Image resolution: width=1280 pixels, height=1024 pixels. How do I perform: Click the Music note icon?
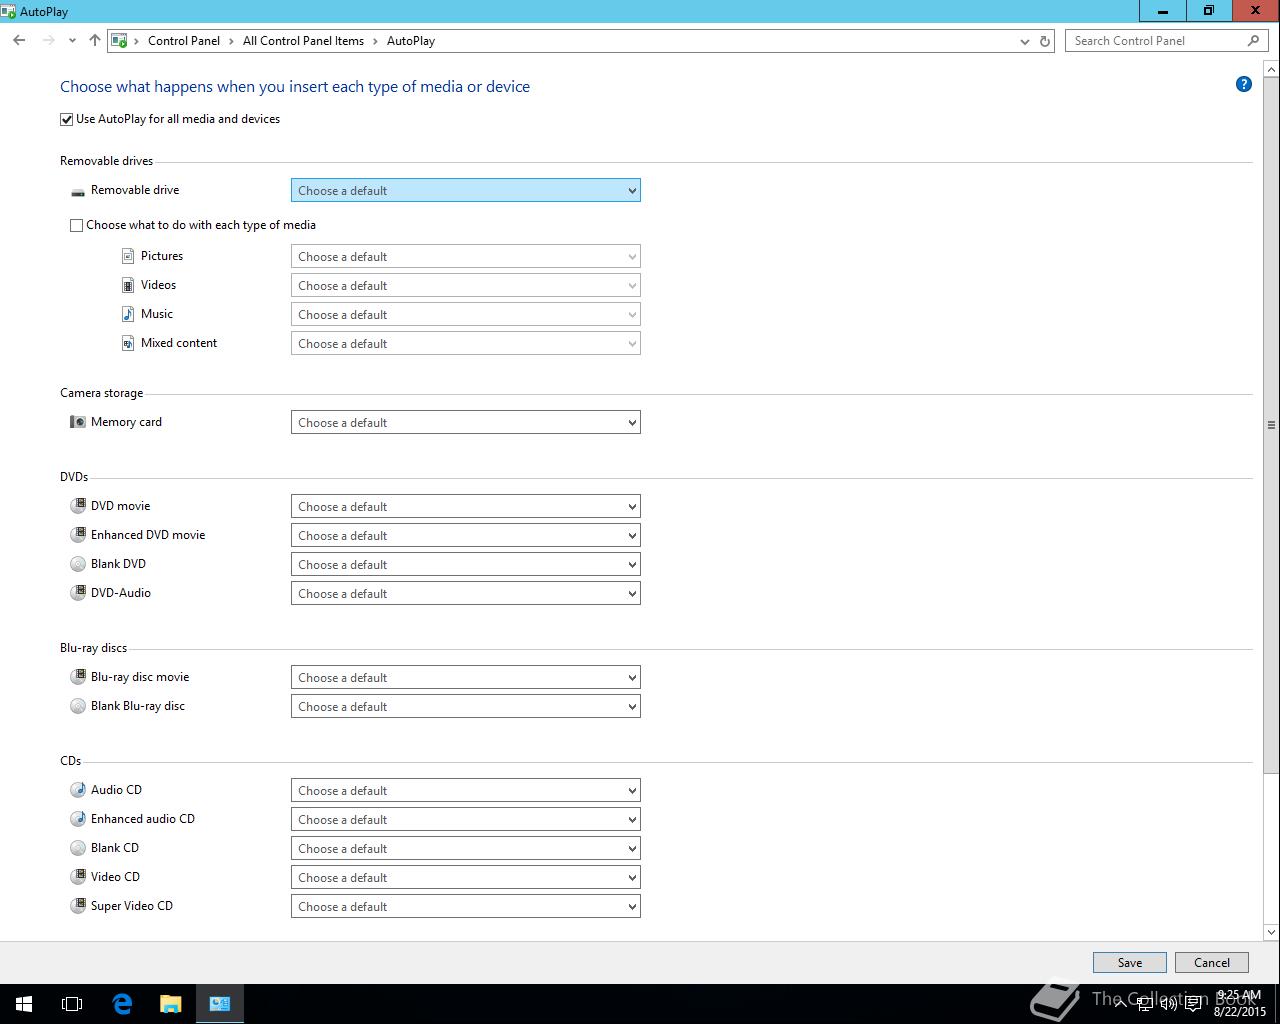(x=128, y=314)
